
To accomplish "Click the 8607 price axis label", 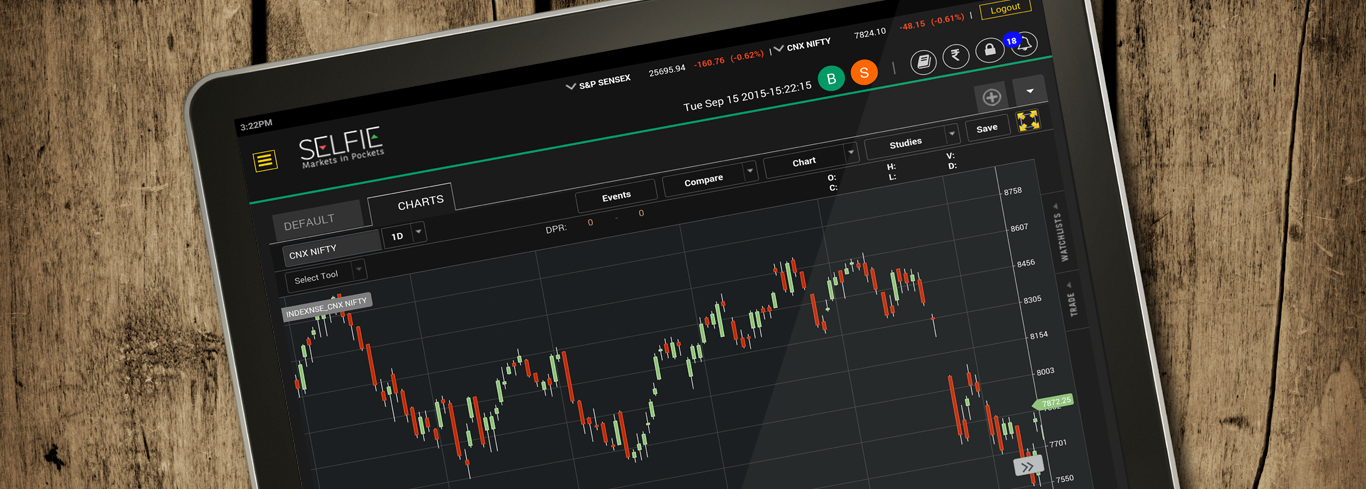I will (x=1018, y=228).
